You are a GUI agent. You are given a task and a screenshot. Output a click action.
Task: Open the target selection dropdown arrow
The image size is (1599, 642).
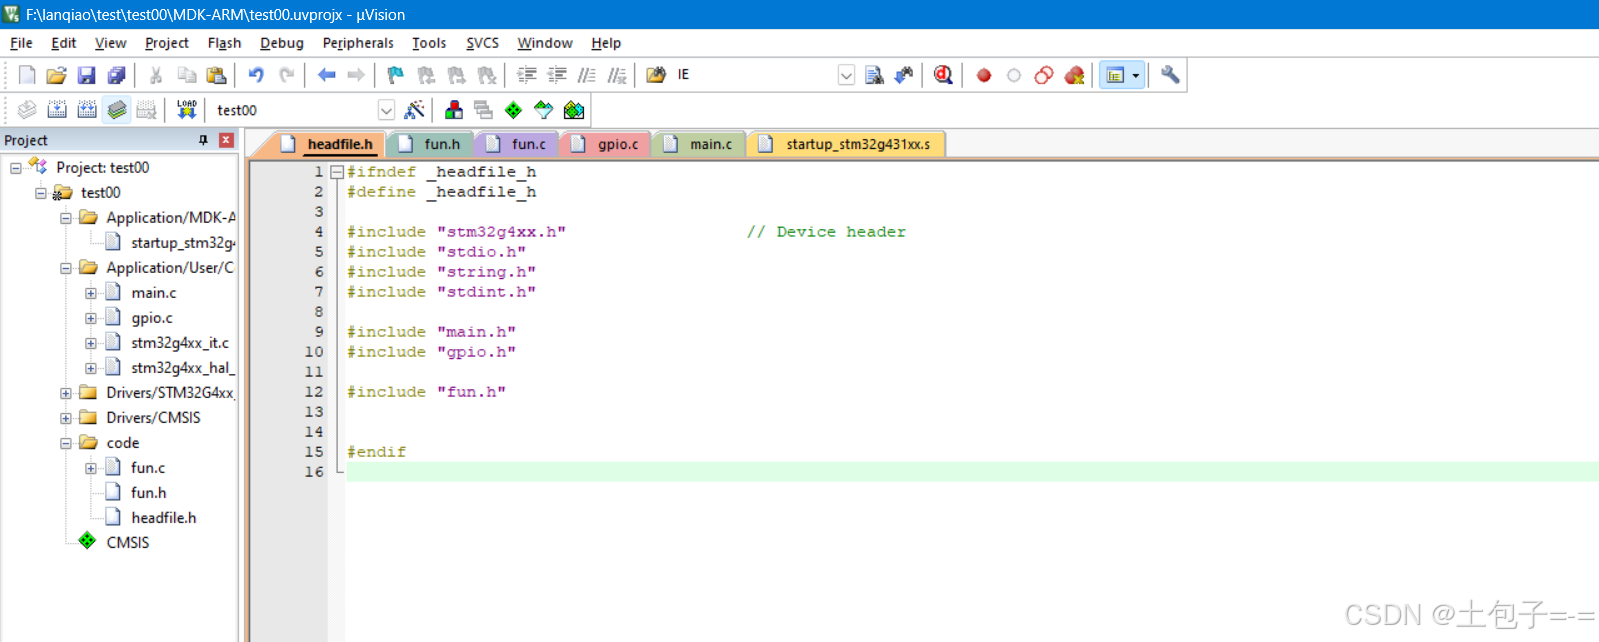point(386,110)
